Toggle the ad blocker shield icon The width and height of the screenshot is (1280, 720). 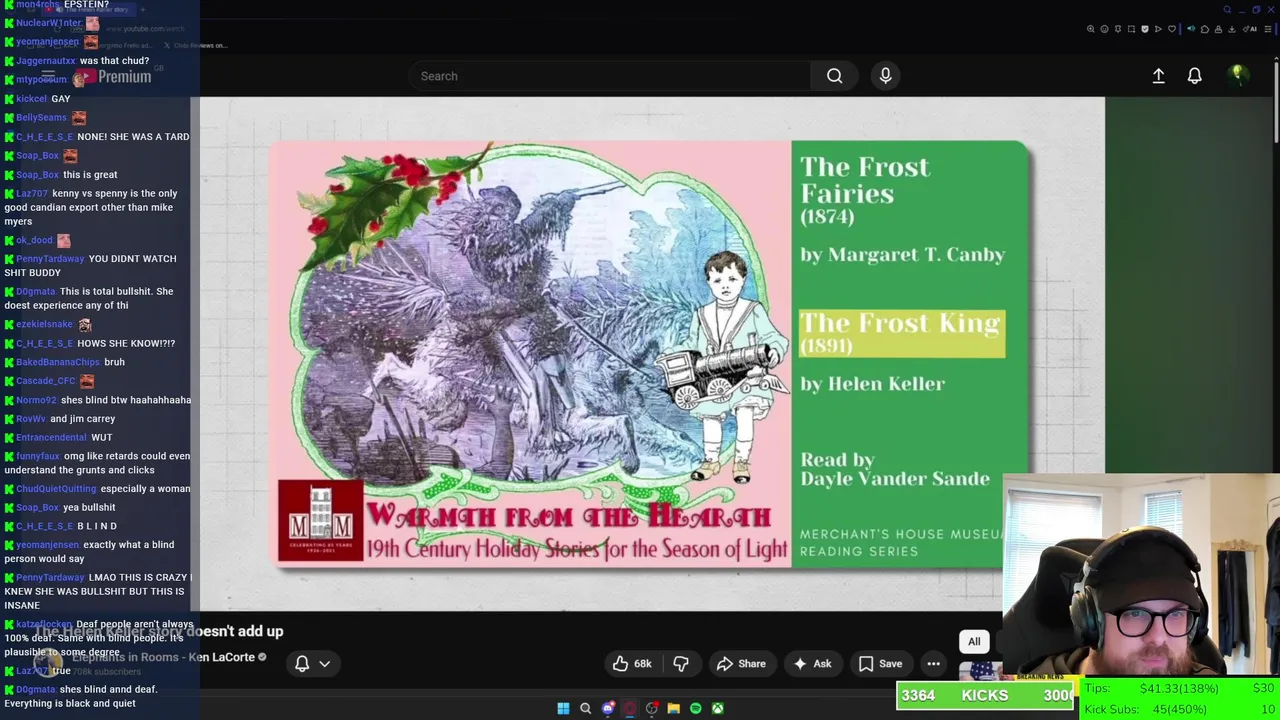1145,29
